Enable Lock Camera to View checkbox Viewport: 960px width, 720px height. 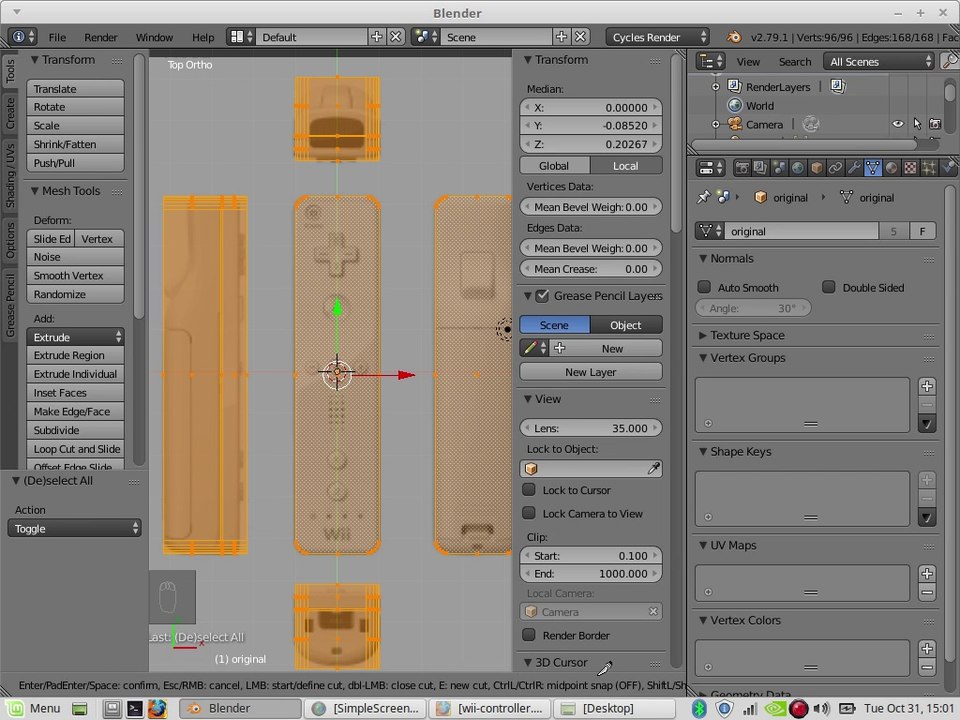point(529,513)
